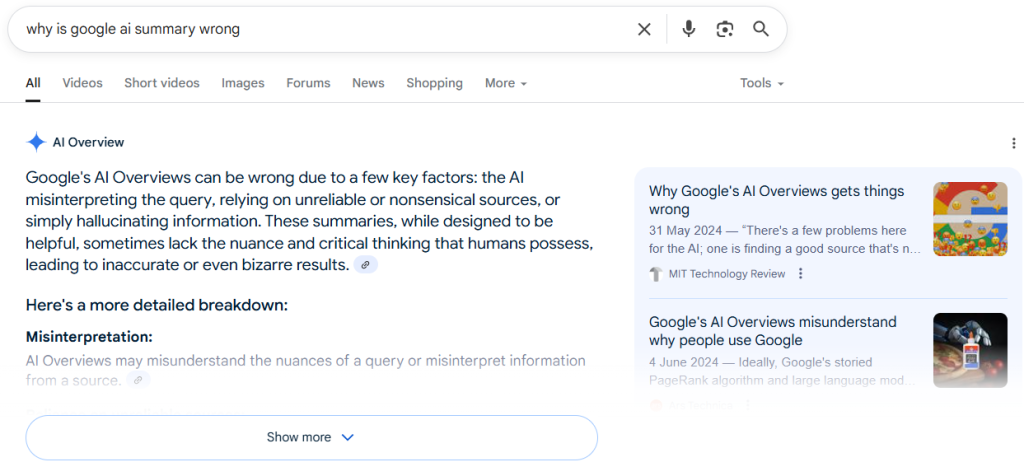The image size is (1024, 476).
Task: Click the magnifying glass search icon
Action: [761, 29]
